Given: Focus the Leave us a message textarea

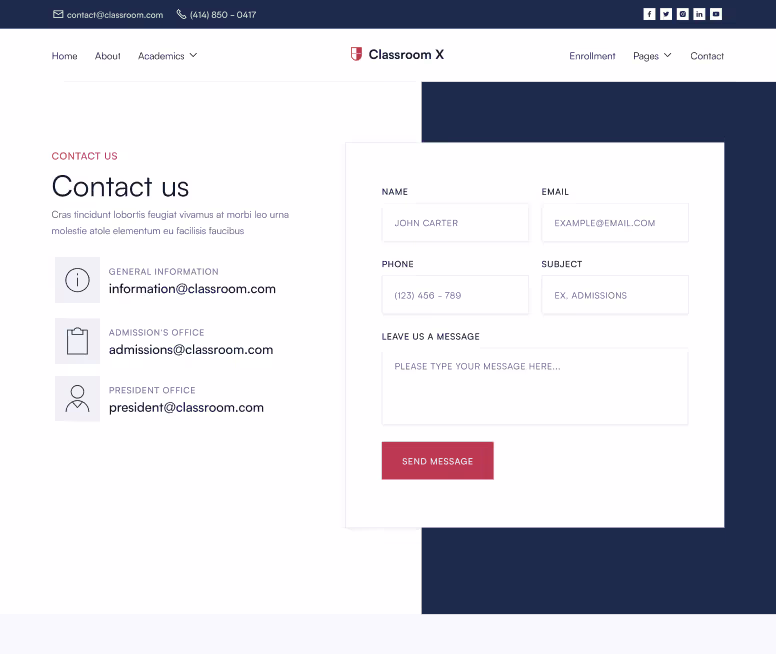Looking at the screenshot, I should pos(534,387).
